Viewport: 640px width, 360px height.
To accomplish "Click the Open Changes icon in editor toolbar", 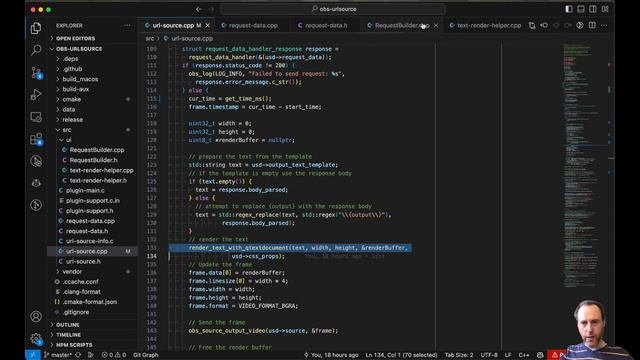I will (532, 25).
